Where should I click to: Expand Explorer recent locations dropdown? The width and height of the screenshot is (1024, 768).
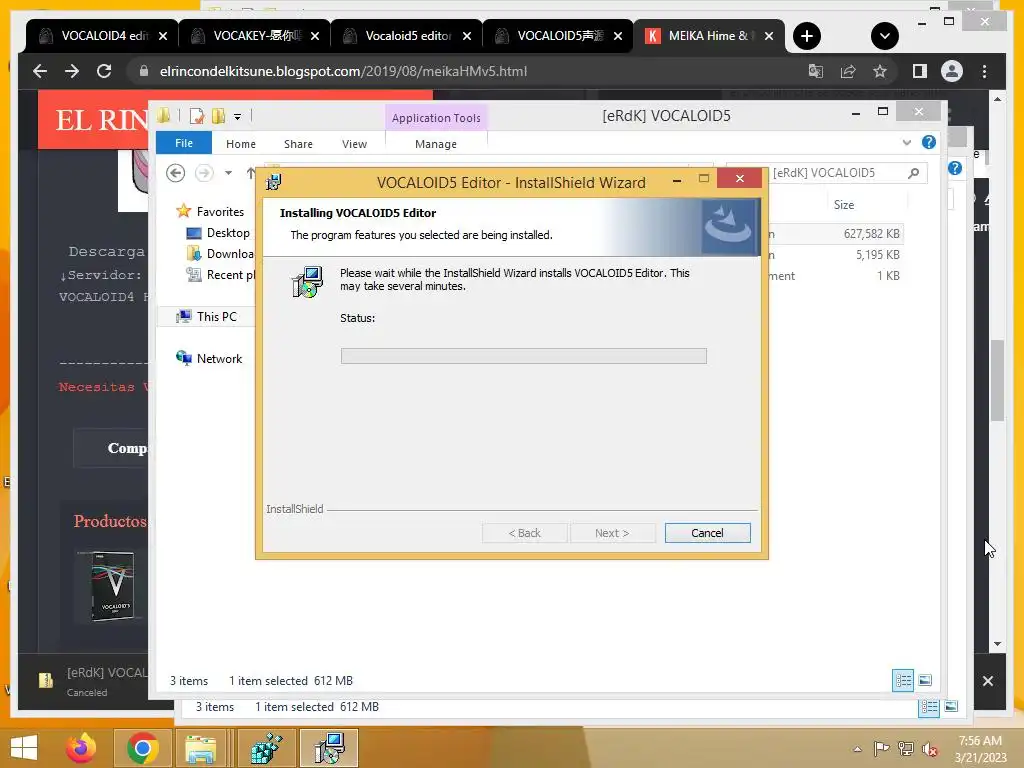click(228, 173)
